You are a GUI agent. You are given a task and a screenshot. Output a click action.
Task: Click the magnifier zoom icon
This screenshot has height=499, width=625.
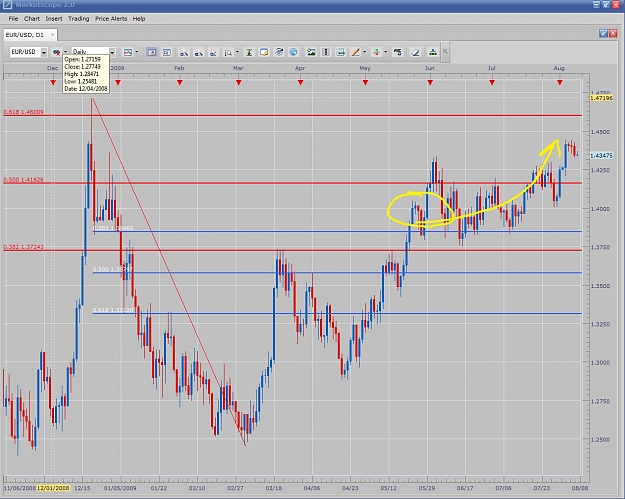coord(228,52)
